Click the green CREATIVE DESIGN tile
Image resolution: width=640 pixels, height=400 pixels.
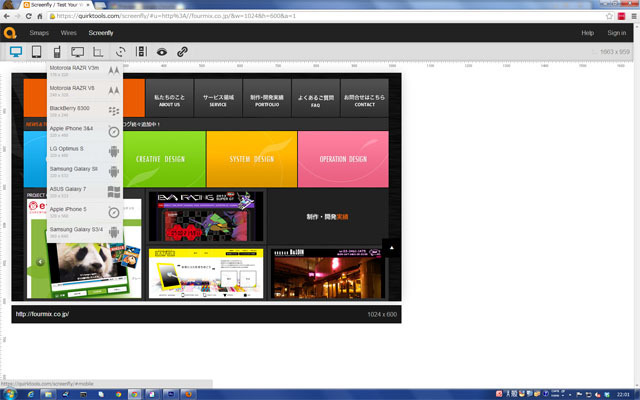pos(161,159)
